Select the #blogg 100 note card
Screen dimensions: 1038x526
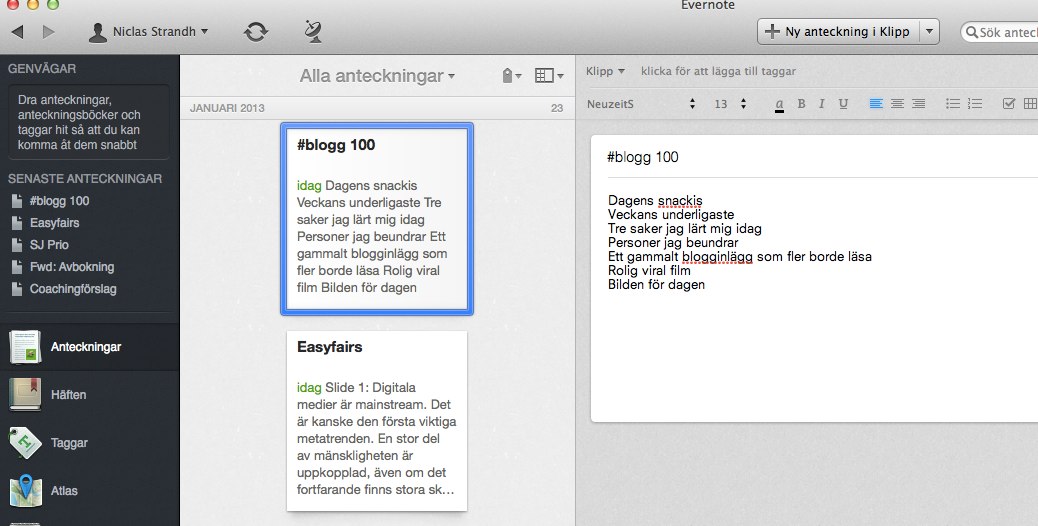[377, 218]
